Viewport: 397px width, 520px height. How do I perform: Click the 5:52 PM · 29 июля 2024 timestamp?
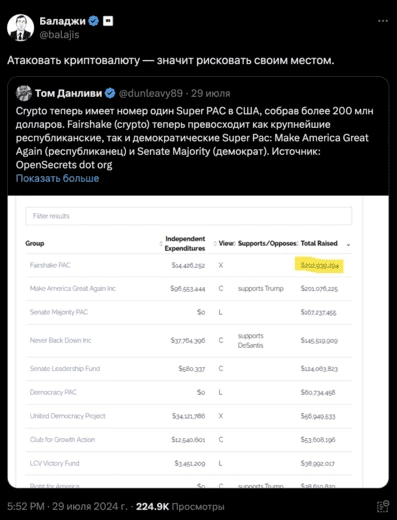[x=67, y=507]
